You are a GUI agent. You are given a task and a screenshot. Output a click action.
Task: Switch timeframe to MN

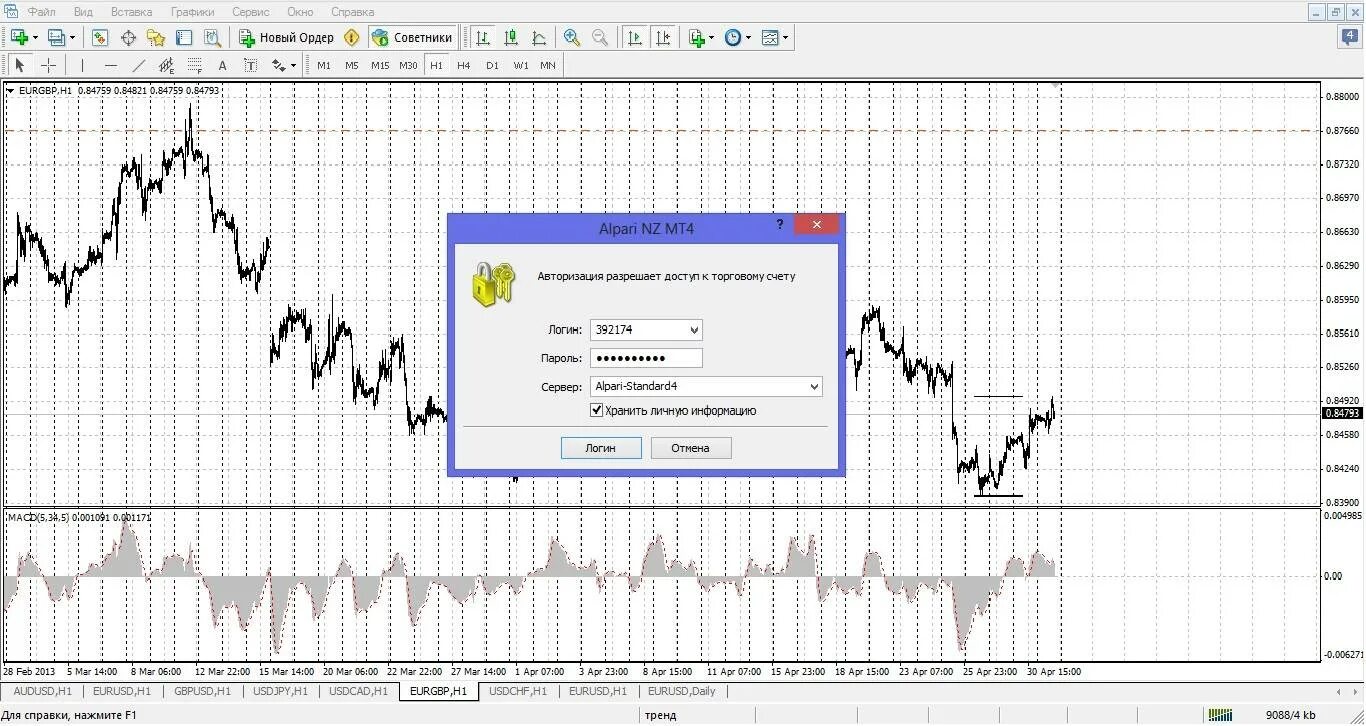(x=548, y=65)
